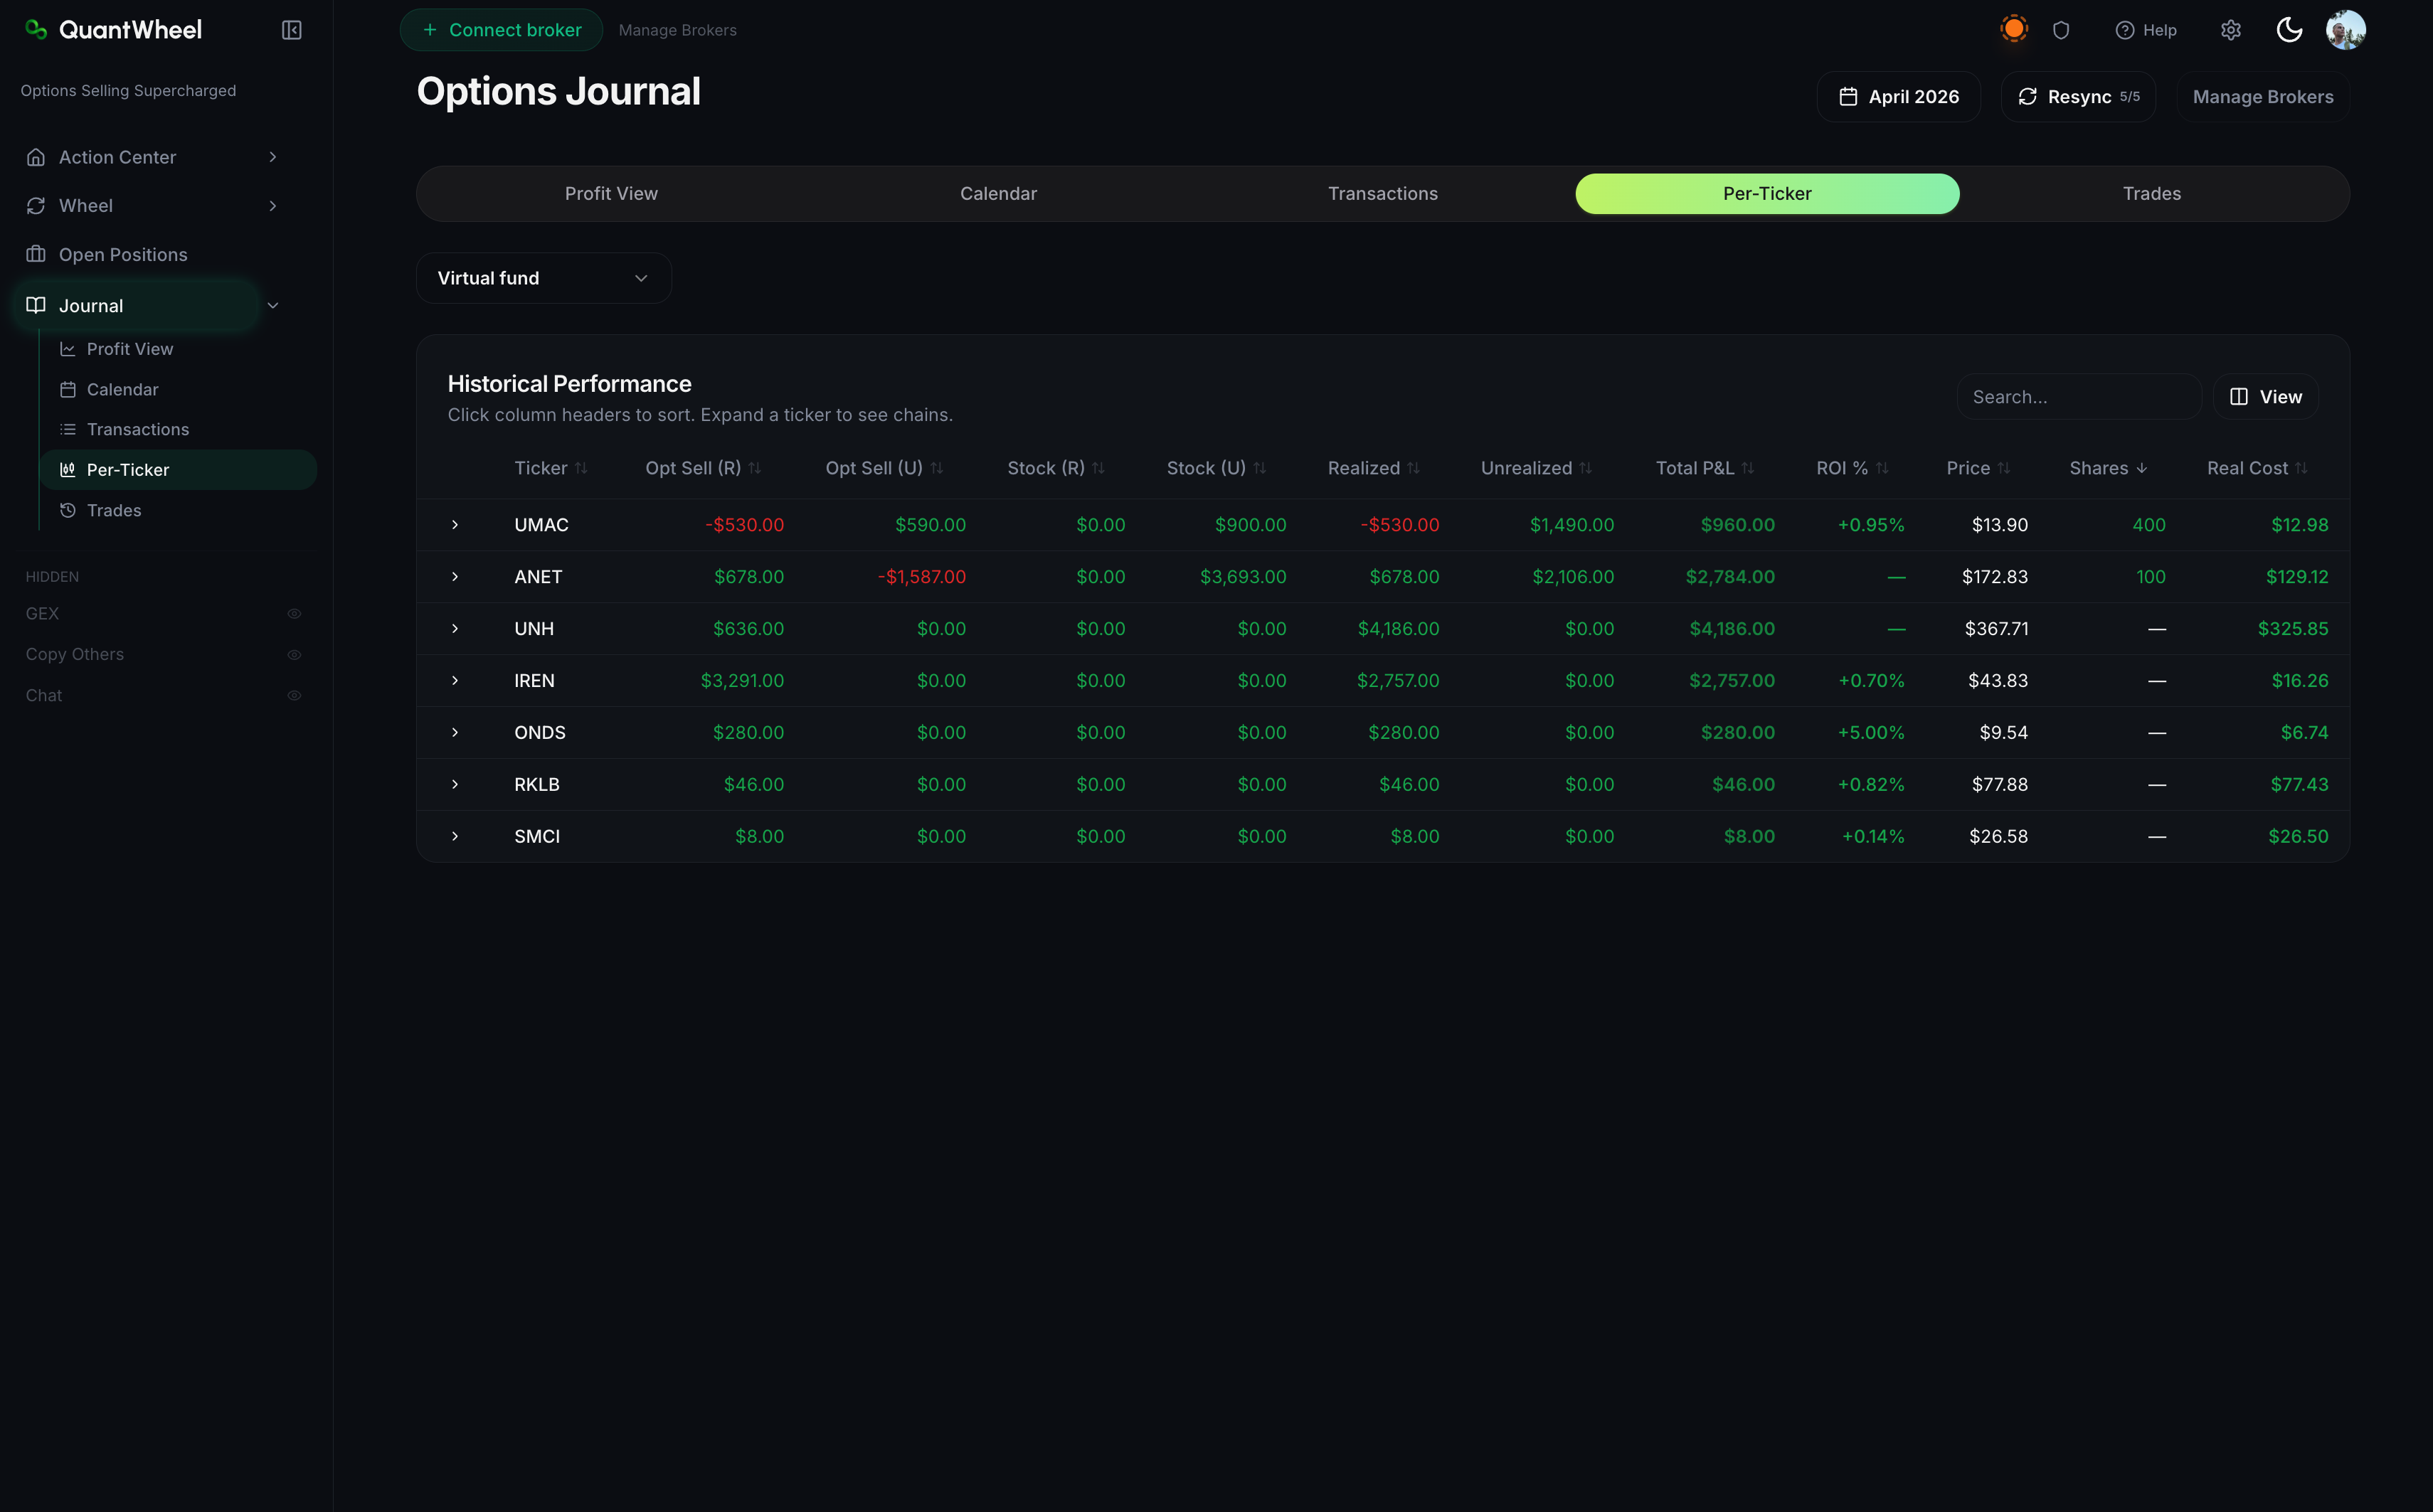The width and height of the screenshot is (2433, 1512).
Task: Open the shield icon in top bar
Action: click(2061, 30)
